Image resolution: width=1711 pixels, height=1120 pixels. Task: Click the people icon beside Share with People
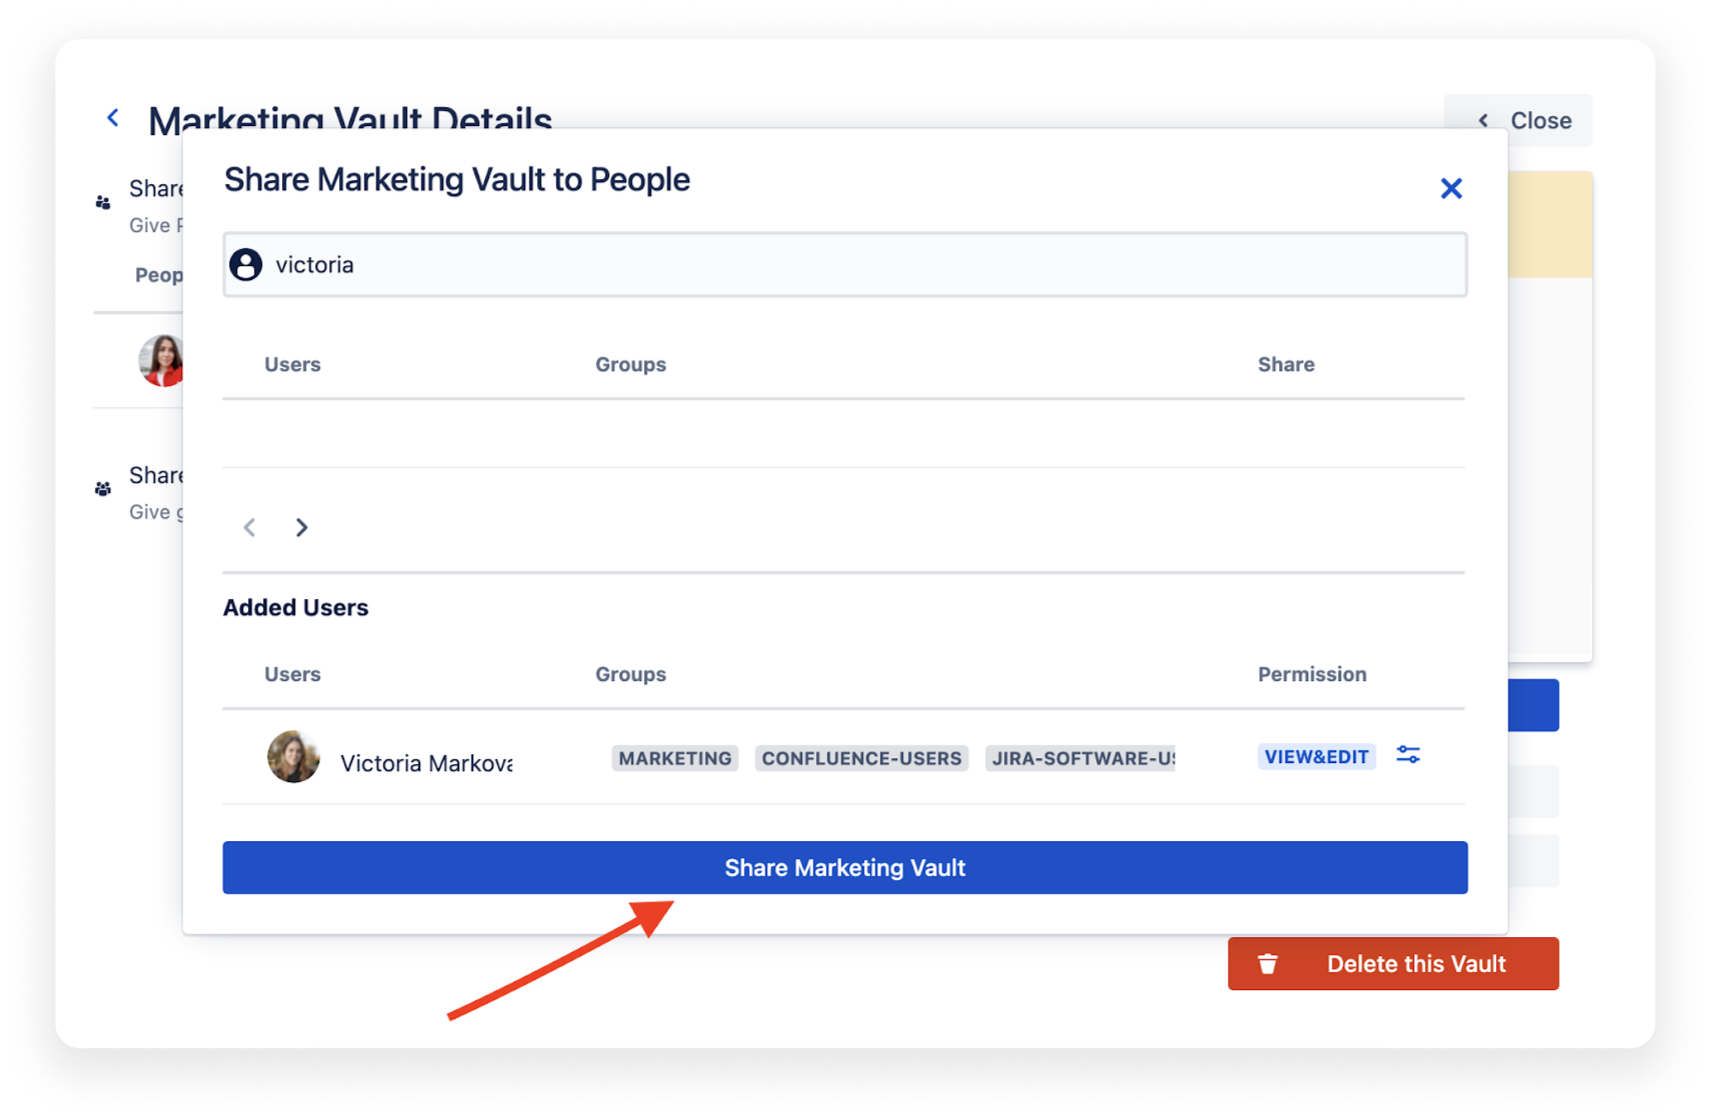103,201
